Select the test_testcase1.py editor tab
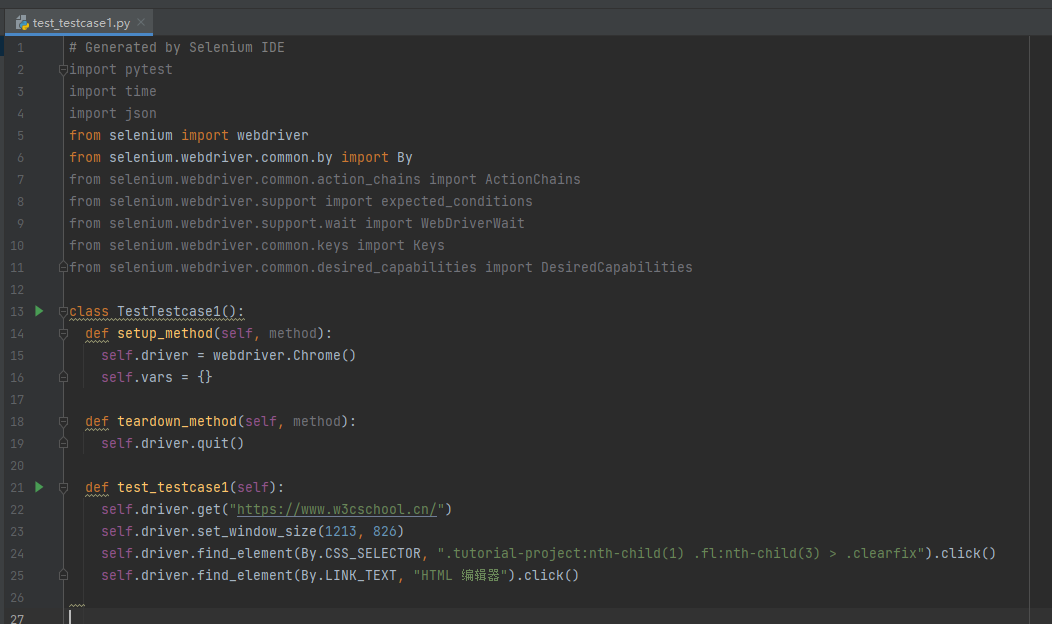Image resolution: width=1052 pixels, height=624 pixels. [x=81, y=22]
